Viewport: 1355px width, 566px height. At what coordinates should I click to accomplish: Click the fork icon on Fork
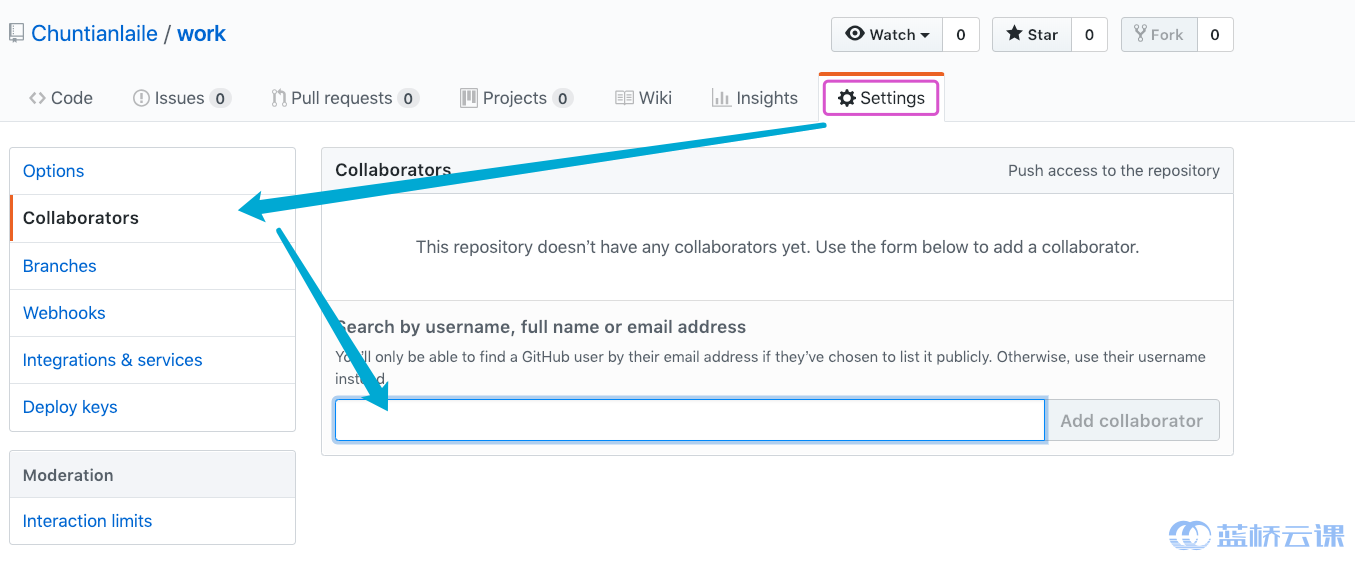1141,33
